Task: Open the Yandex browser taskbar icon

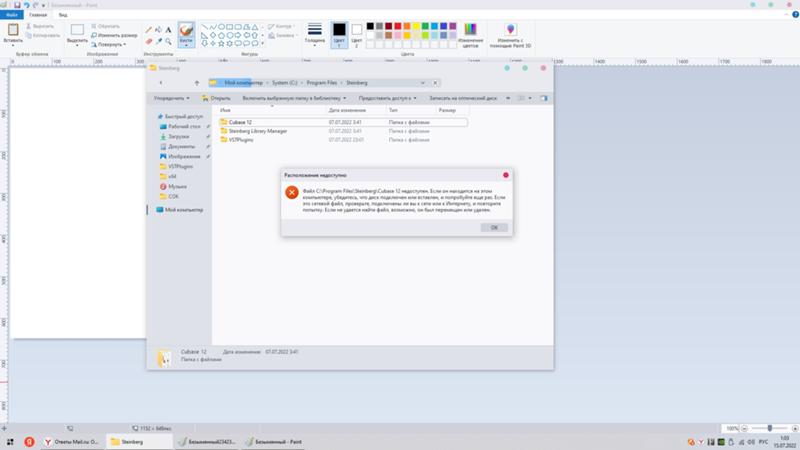Action: (x=29, y=442)
